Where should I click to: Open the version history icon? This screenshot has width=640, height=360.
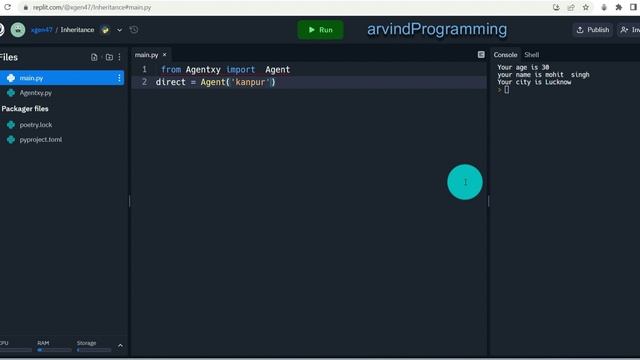tap(134, 30)
